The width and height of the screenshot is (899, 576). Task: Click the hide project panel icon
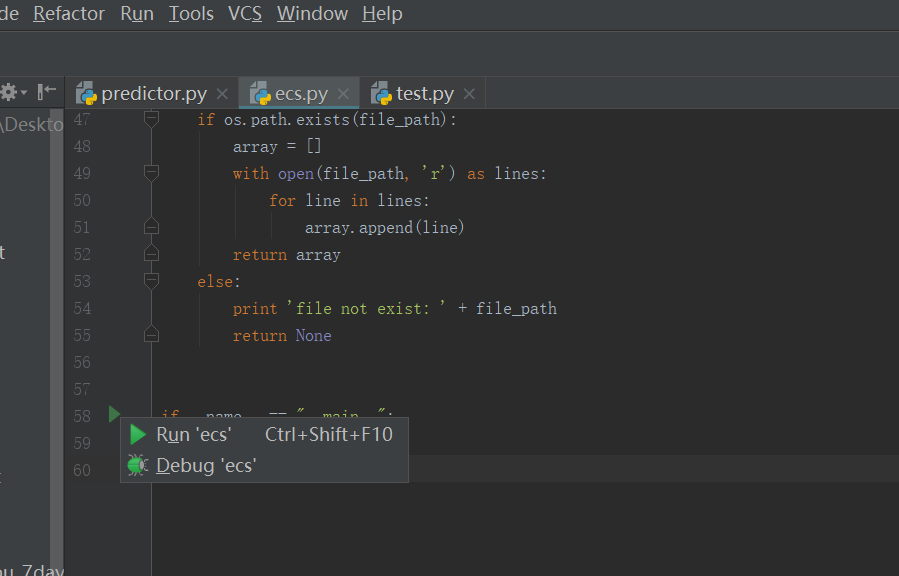[x=46, y=91]
